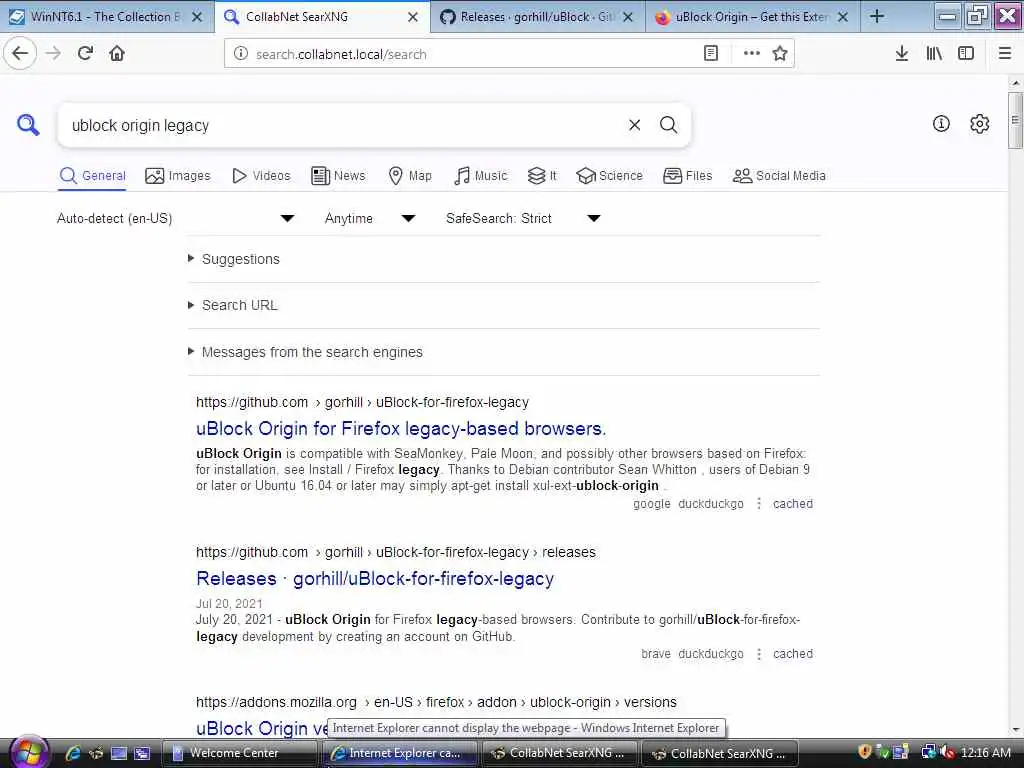Select the Science search category

(610, 176)
